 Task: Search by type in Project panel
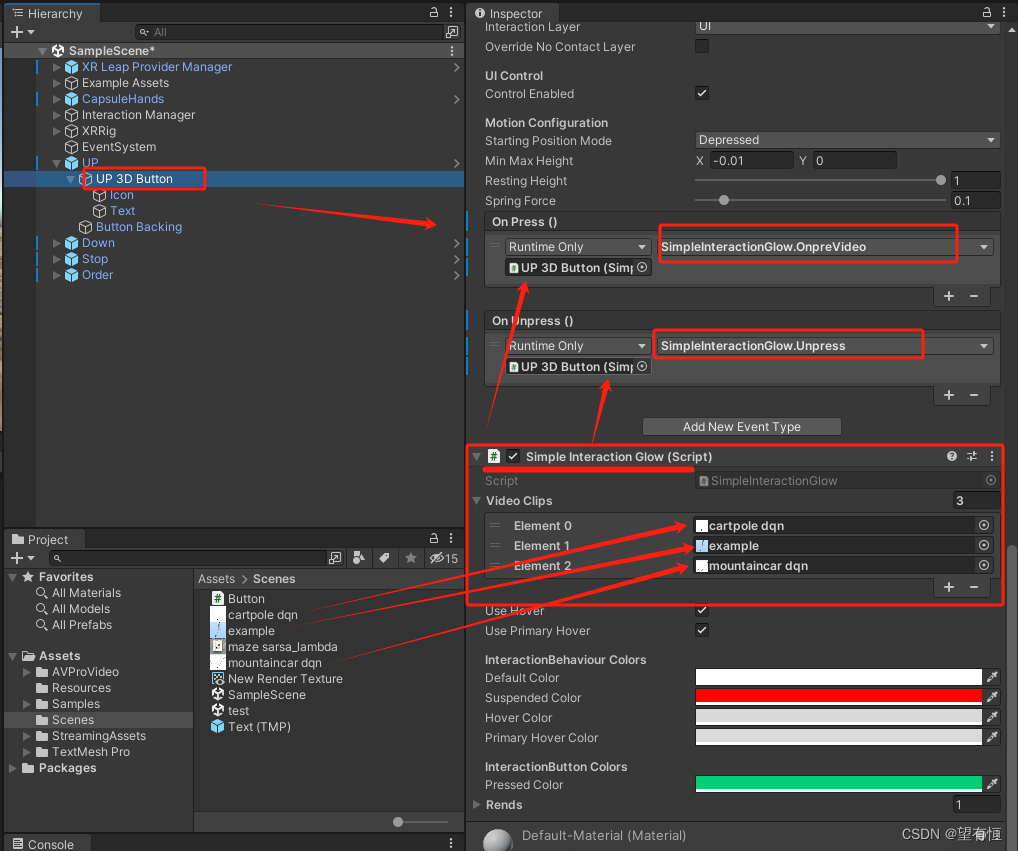point(359,558)
